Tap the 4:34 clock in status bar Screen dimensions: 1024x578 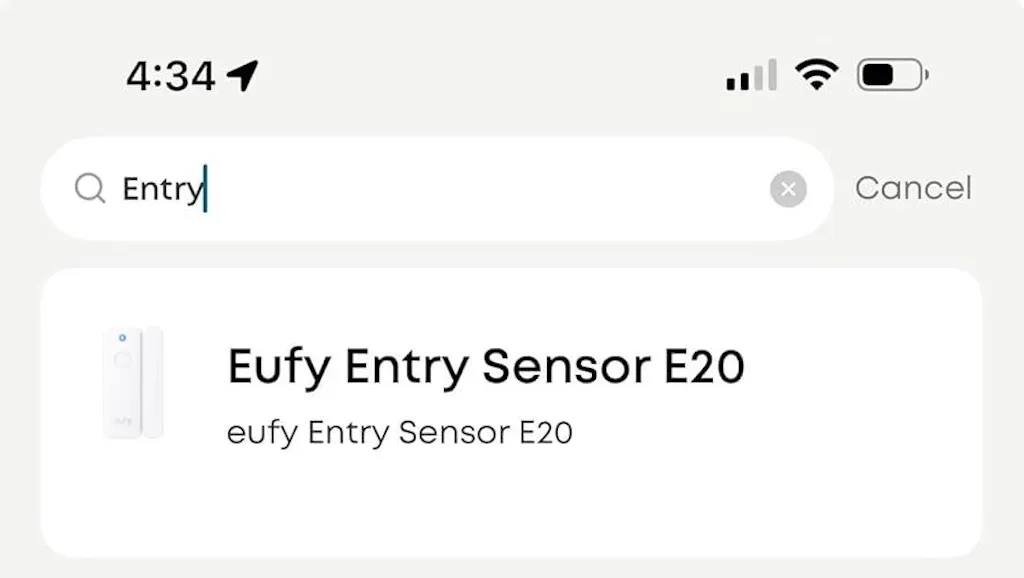pos(170,75)
